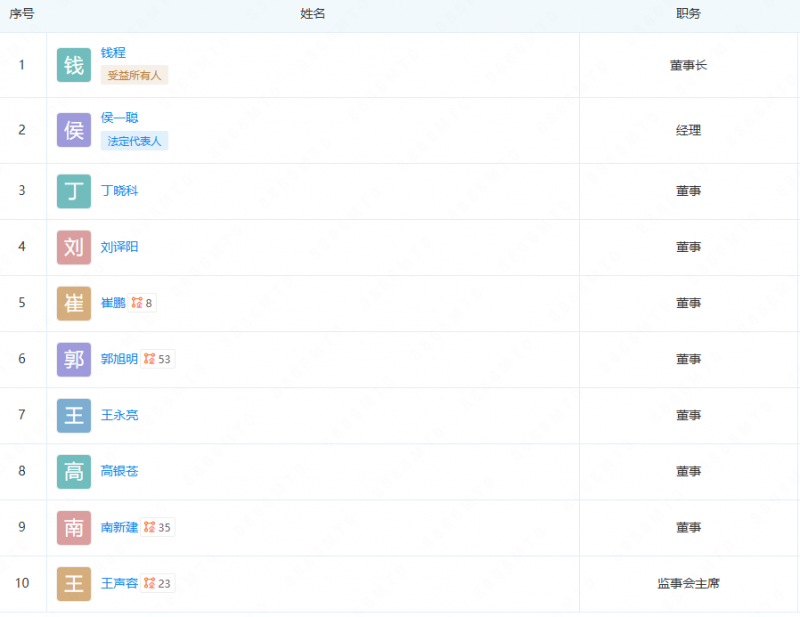Click the 职务 column header
Viewport: 800px width, 617px height.
point(688,14)
